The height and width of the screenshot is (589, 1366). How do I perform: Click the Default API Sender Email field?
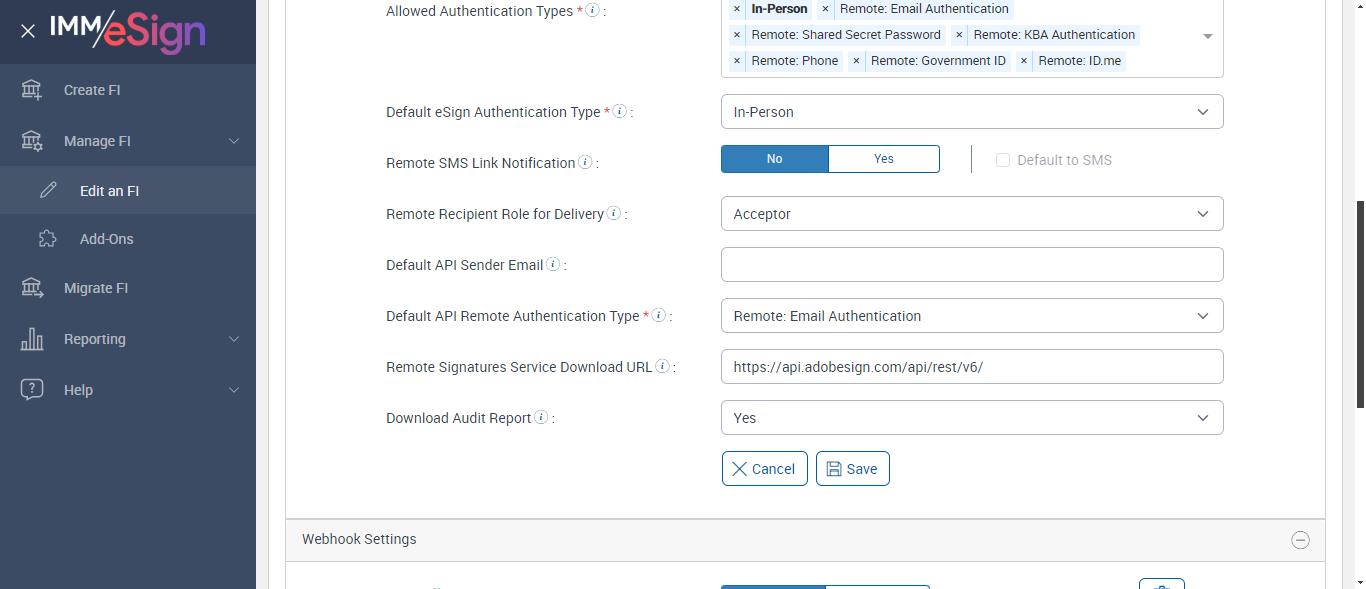972,265
